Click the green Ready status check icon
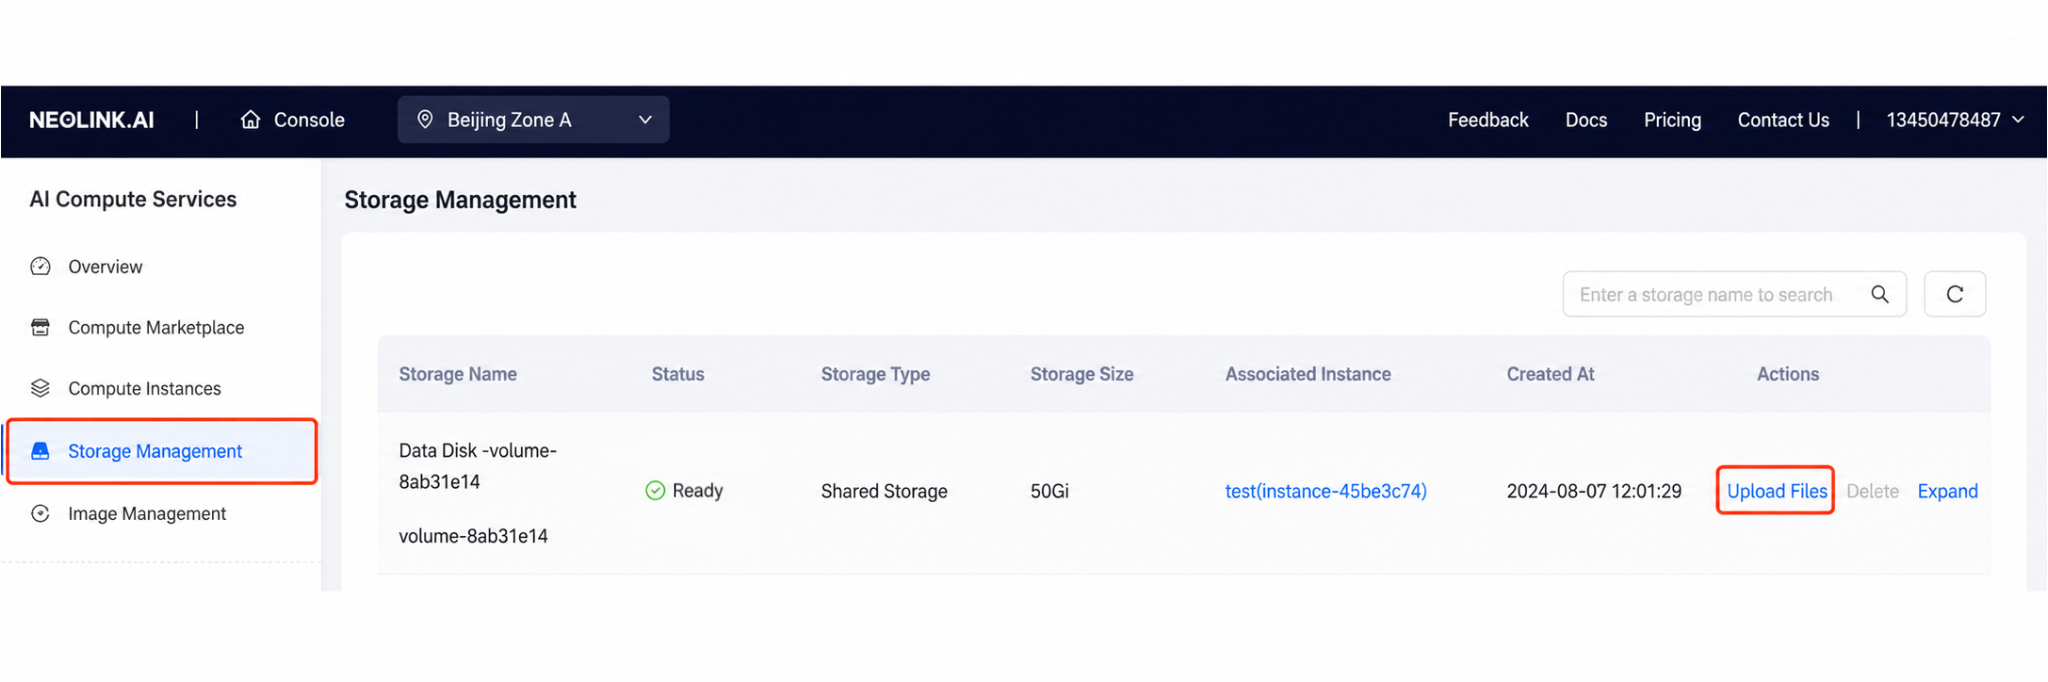The height and width of the screenshot is (682, 2048). (655, 490)
